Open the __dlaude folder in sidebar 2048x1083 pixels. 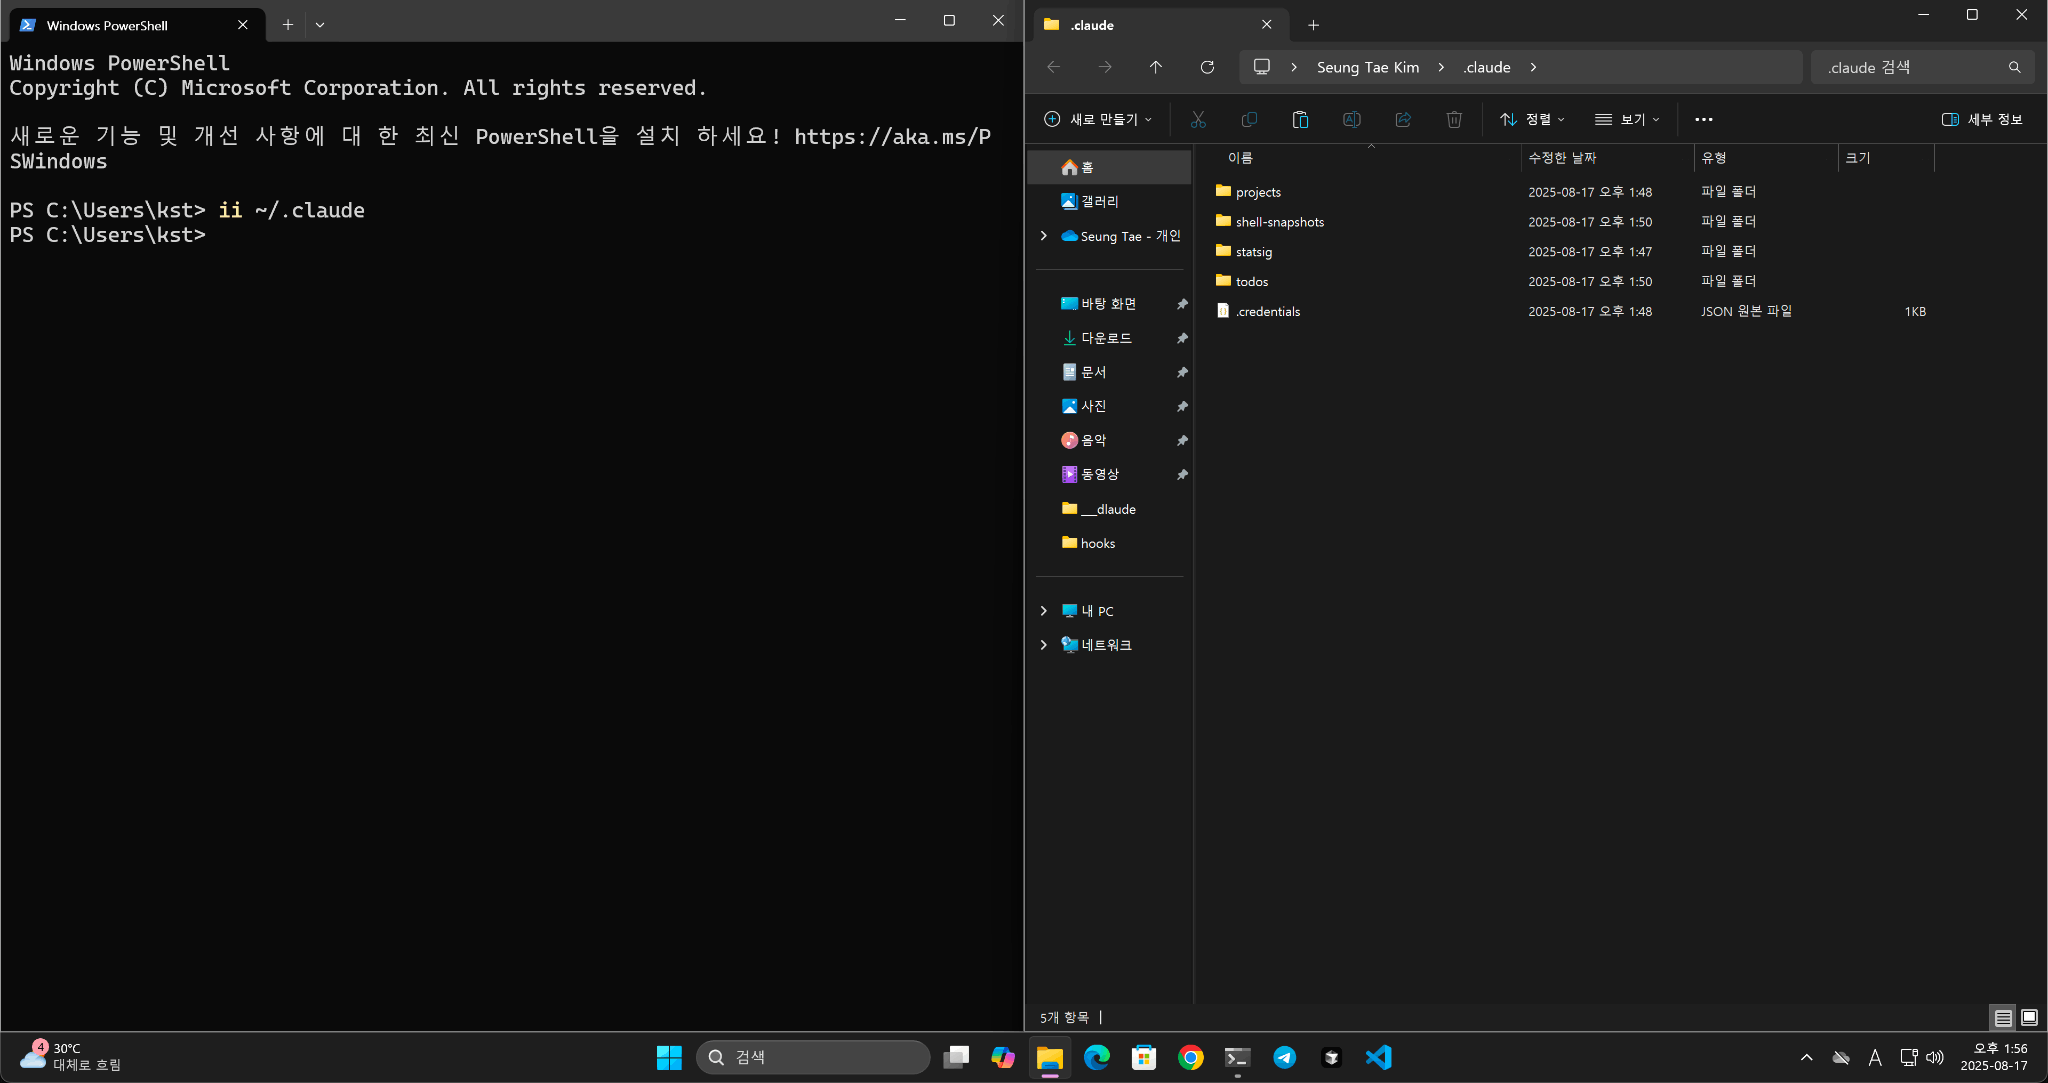click(x=1109, y=509)
